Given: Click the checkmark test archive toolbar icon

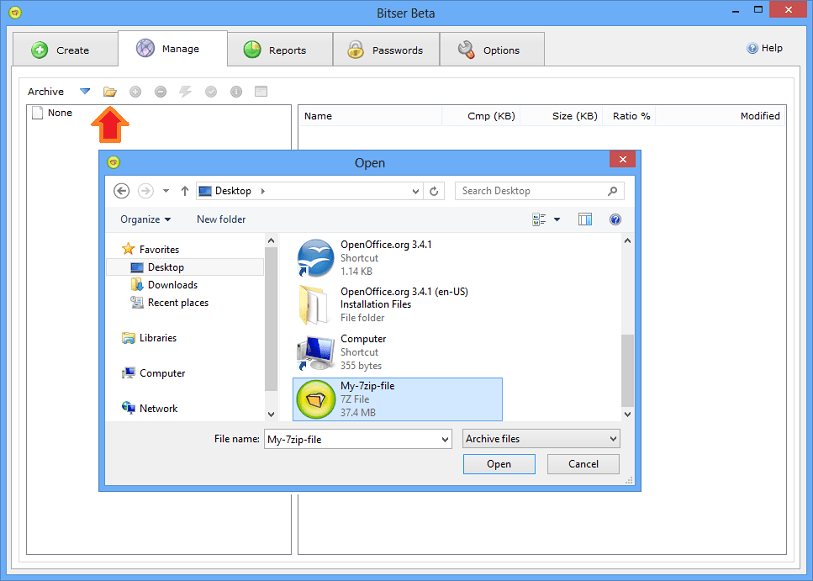Looking at the screenshot, I should pyautogui.click(x=211, y=92).
